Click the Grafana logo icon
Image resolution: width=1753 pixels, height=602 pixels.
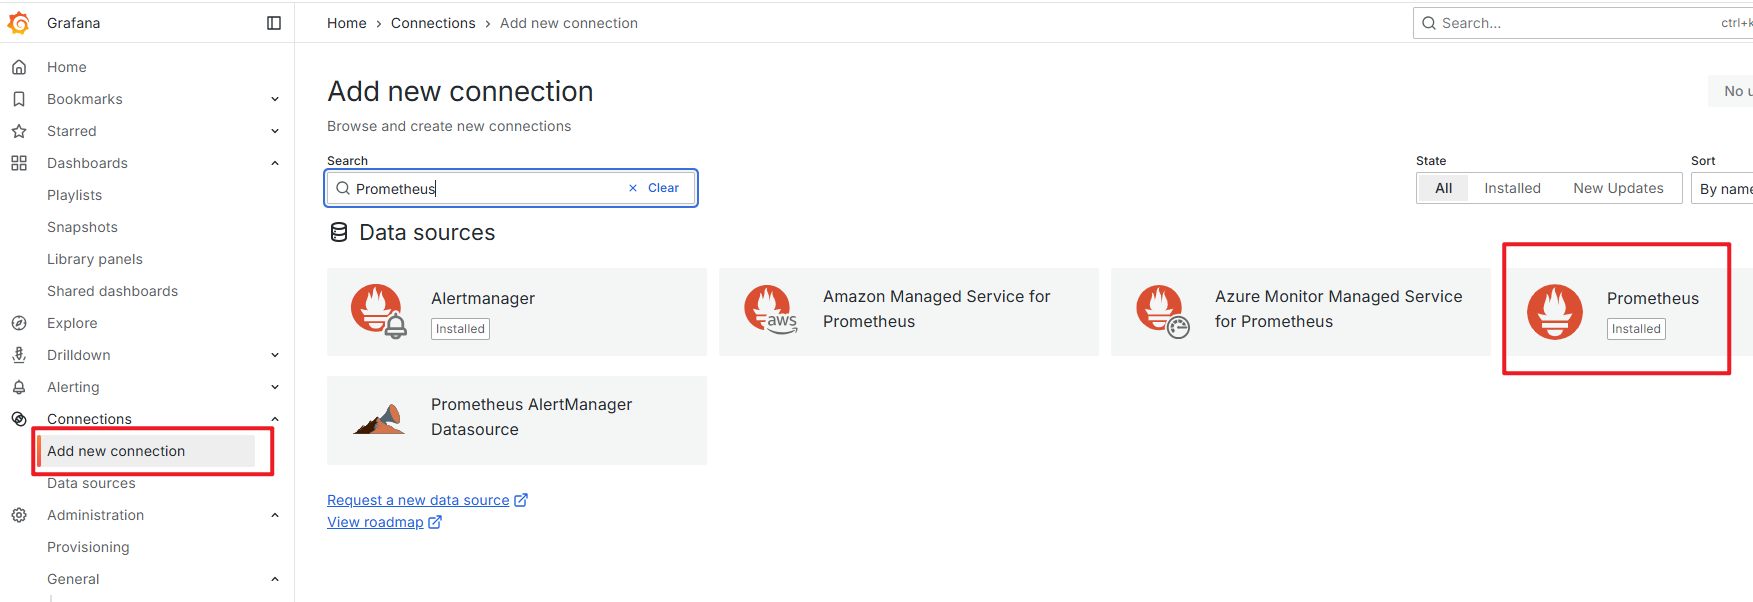pos(18,23)
